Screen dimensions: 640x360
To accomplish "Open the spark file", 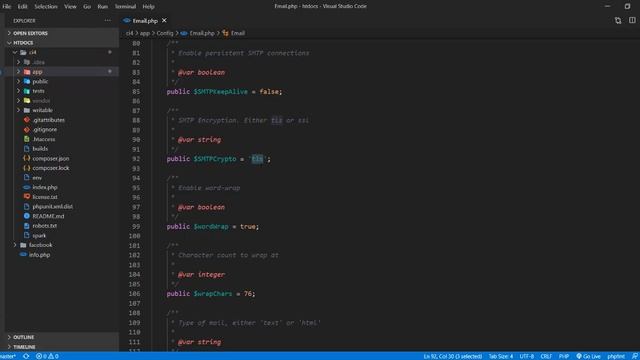I will pos(39,236).
